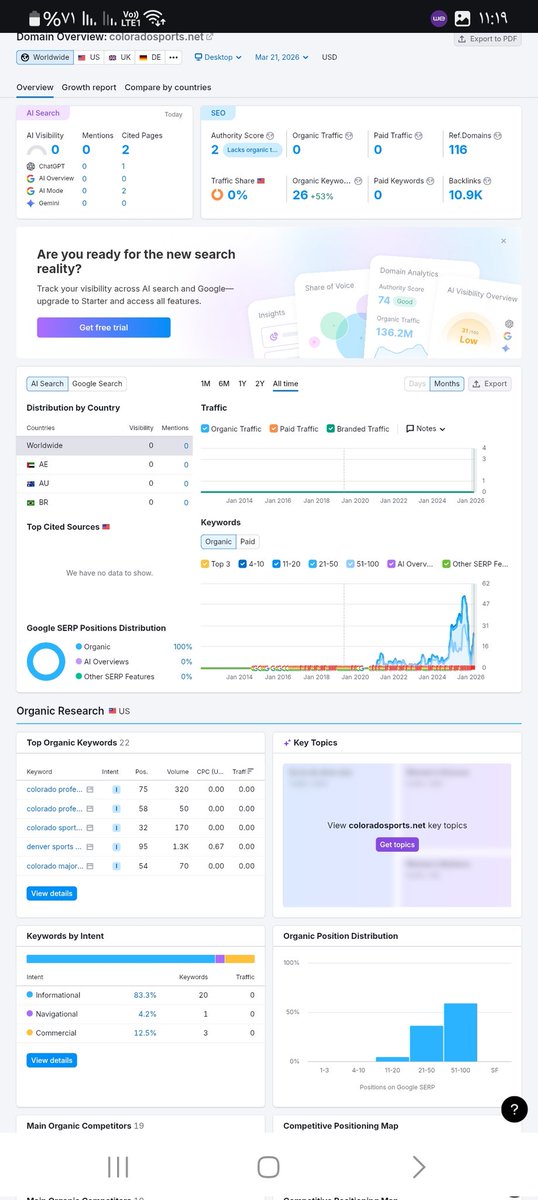The height and width of the screenshot is (1200, 538).
Task: Select the DE database chip
Action: (x=150, y=58)
